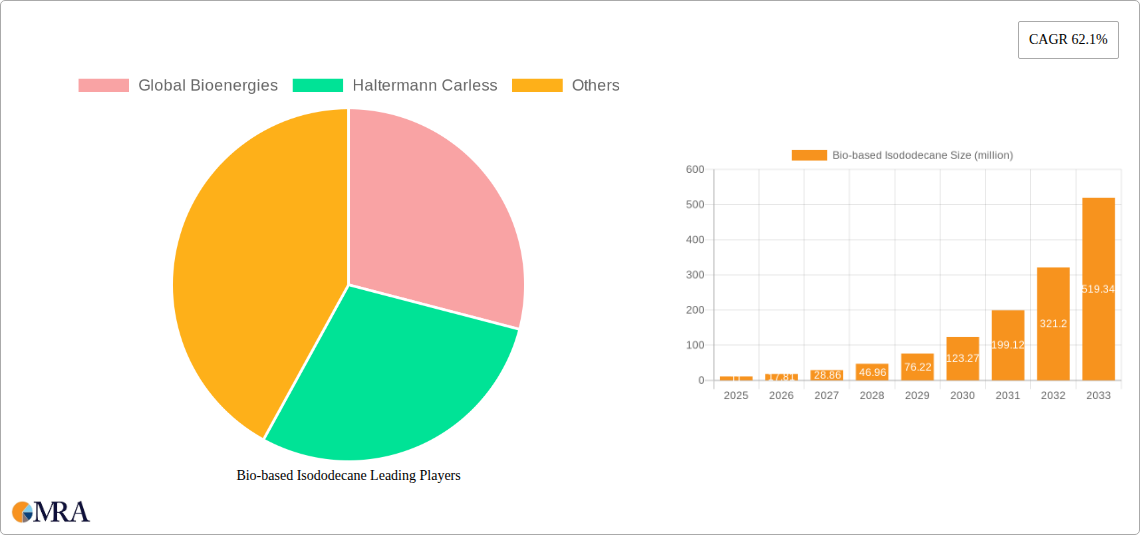Click the 2033 bar labeled 519.34
The image size is (1140, 535).
pos(1099,289)
